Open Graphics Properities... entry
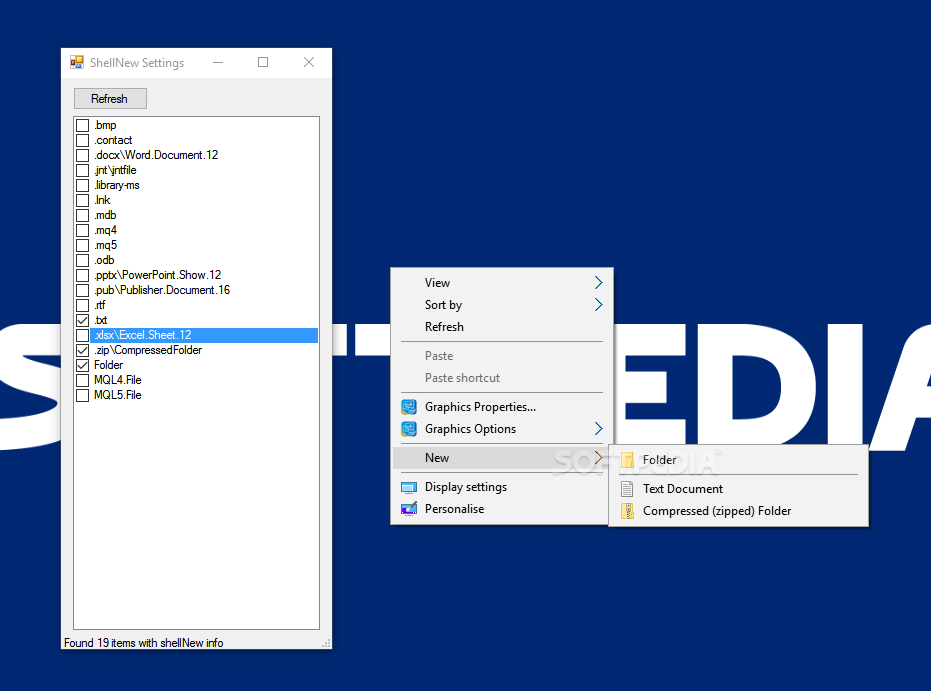The image size is (931, 691). (502, 407)
